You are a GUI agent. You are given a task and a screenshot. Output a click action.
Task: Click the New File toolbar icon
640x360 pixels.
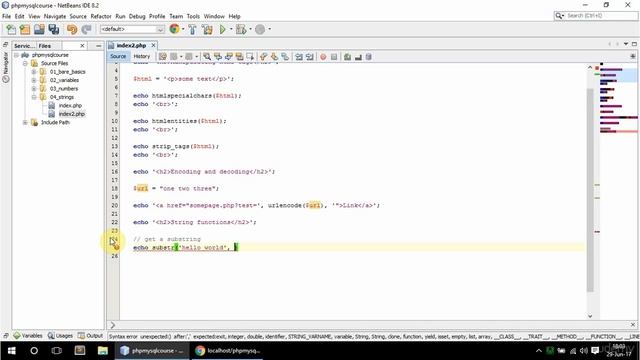click(x=11, y=29)
